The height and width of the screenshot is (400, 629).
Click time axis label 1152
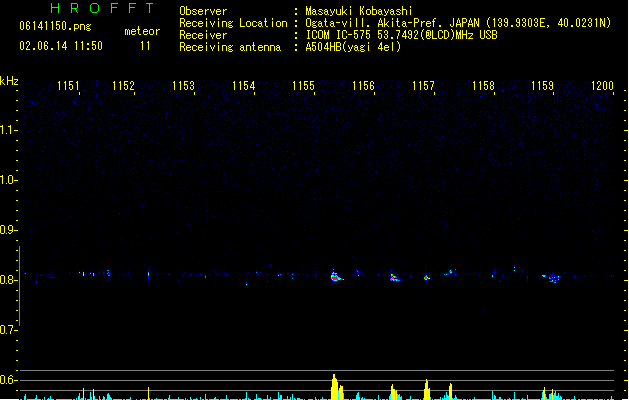[123, 86]
